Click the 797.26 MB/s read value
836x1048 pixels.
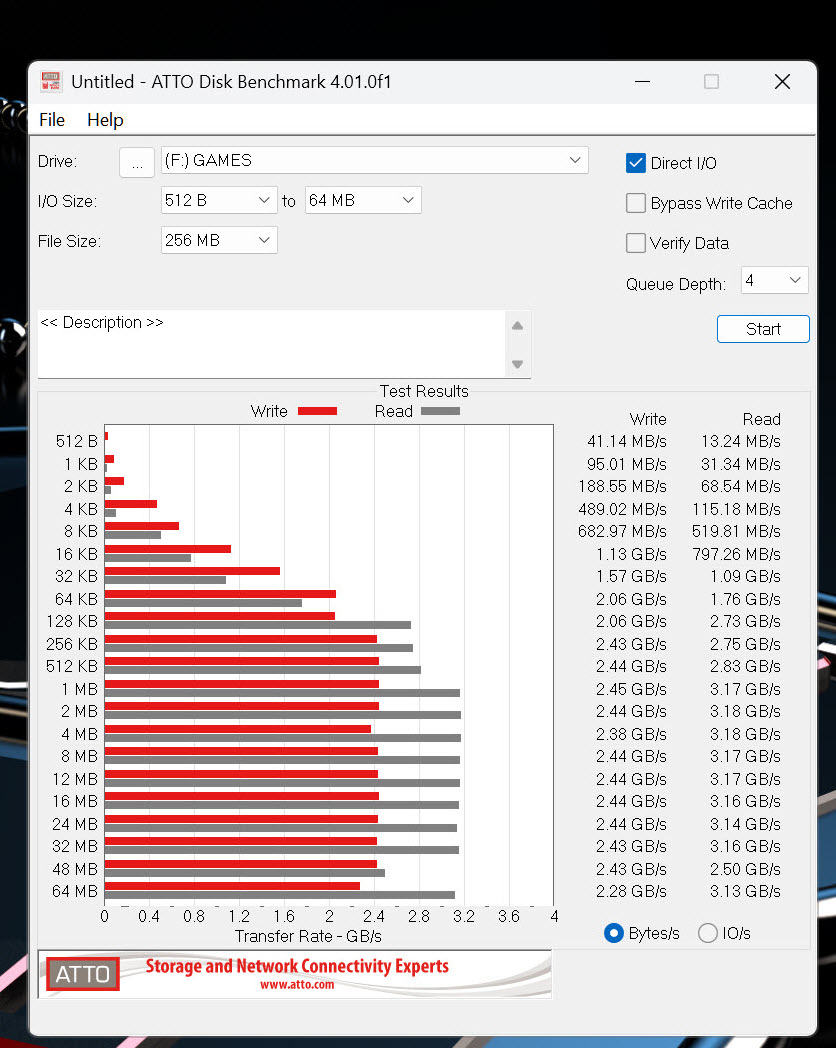tap(736, 554)
